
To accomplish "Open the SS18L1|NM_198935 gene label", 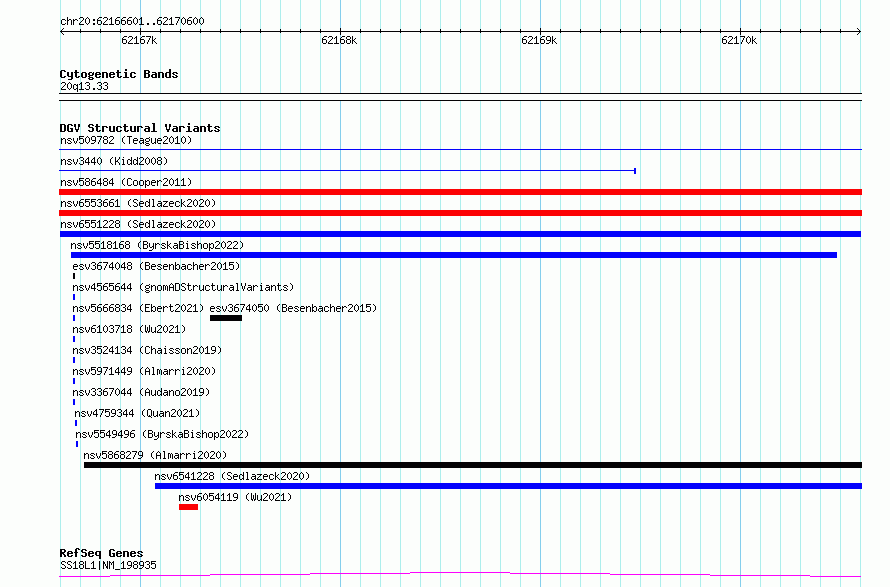I will pos(108,565).
